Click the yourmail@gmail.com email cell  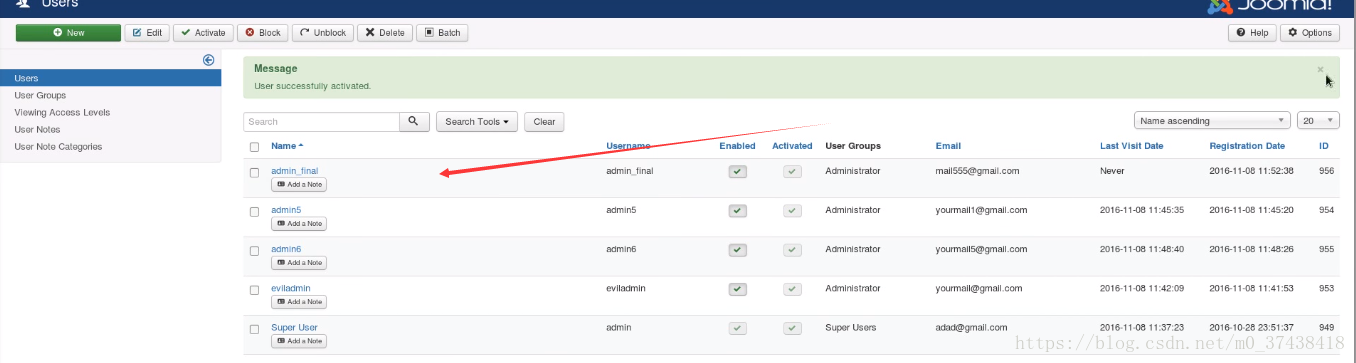(x=979, y=288)
